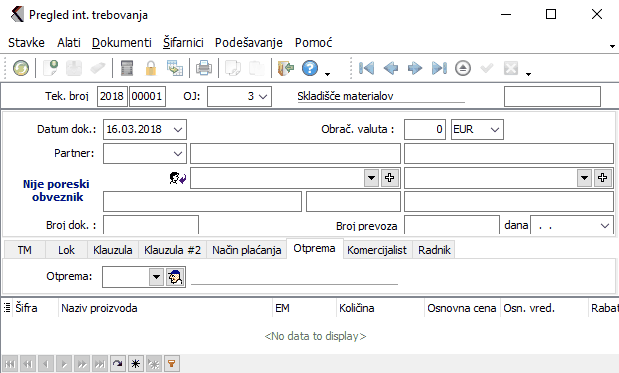Switch to the Lok tab
The width and height of the screenshot is (619, 373).
[66, 250]
